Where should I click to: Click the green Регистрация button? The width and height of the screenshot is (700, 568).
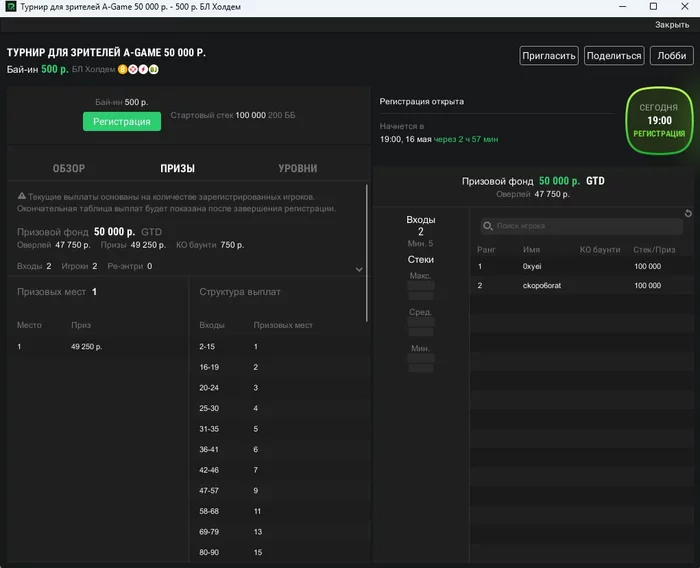(x=122, y=121)
